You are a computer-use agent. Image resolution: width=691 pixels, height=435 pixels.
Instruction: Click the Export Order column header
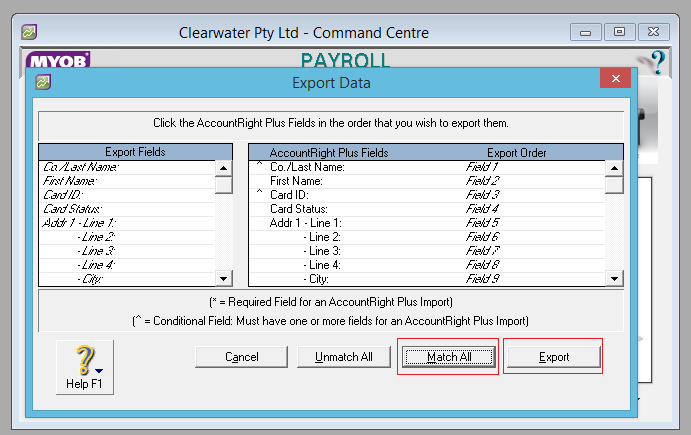coord(516,153)
